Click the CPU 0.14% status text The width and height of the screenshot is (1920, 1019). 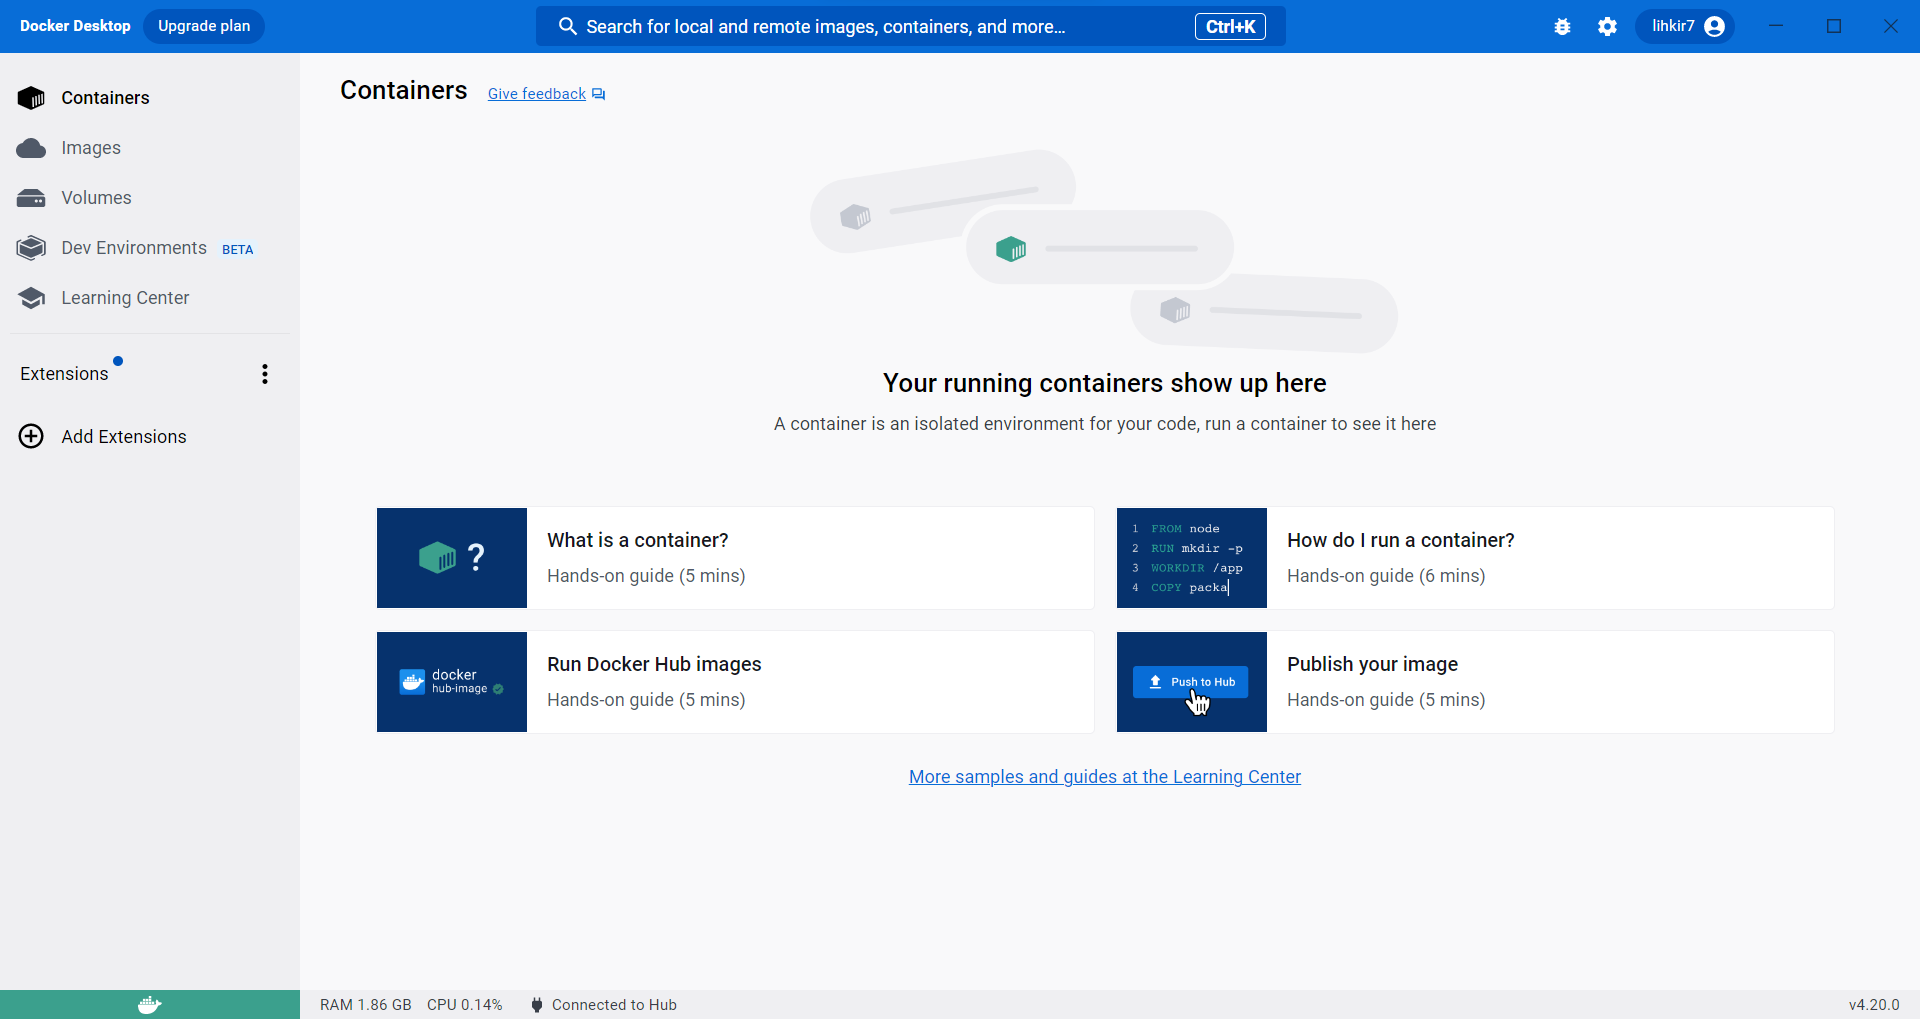[464, 1005]
